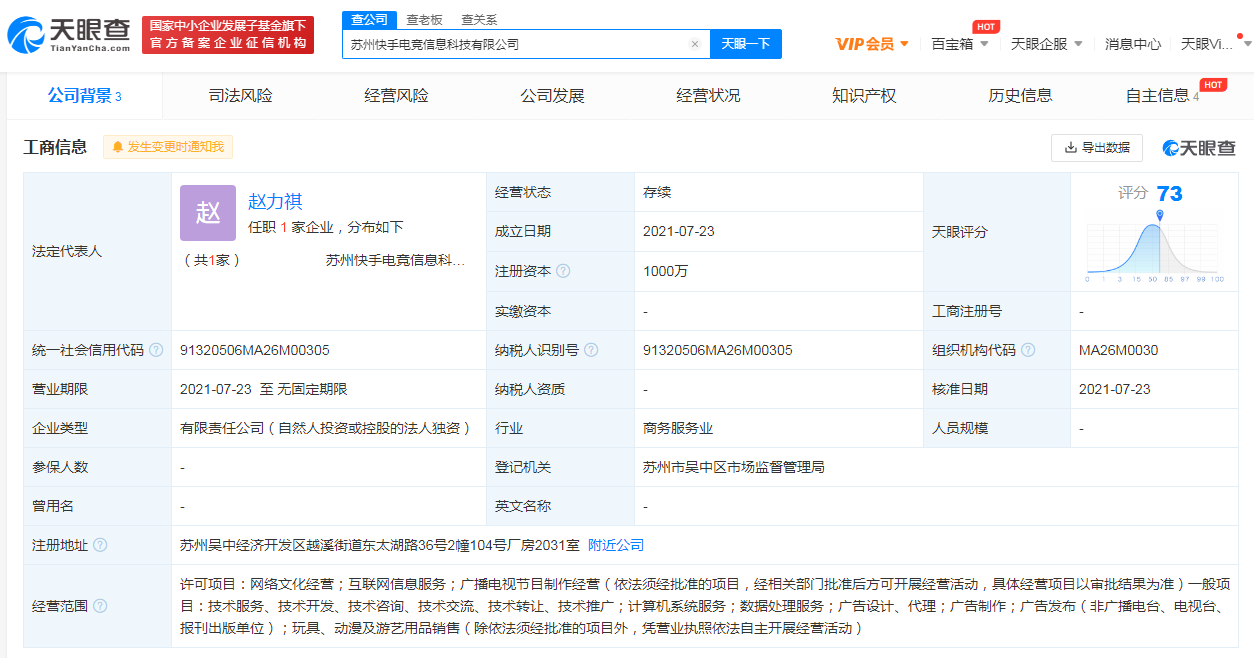Switch to the 知识产权 tab
The width and height of the screenshot is (1254, 658).
click(x=863, y=95)
